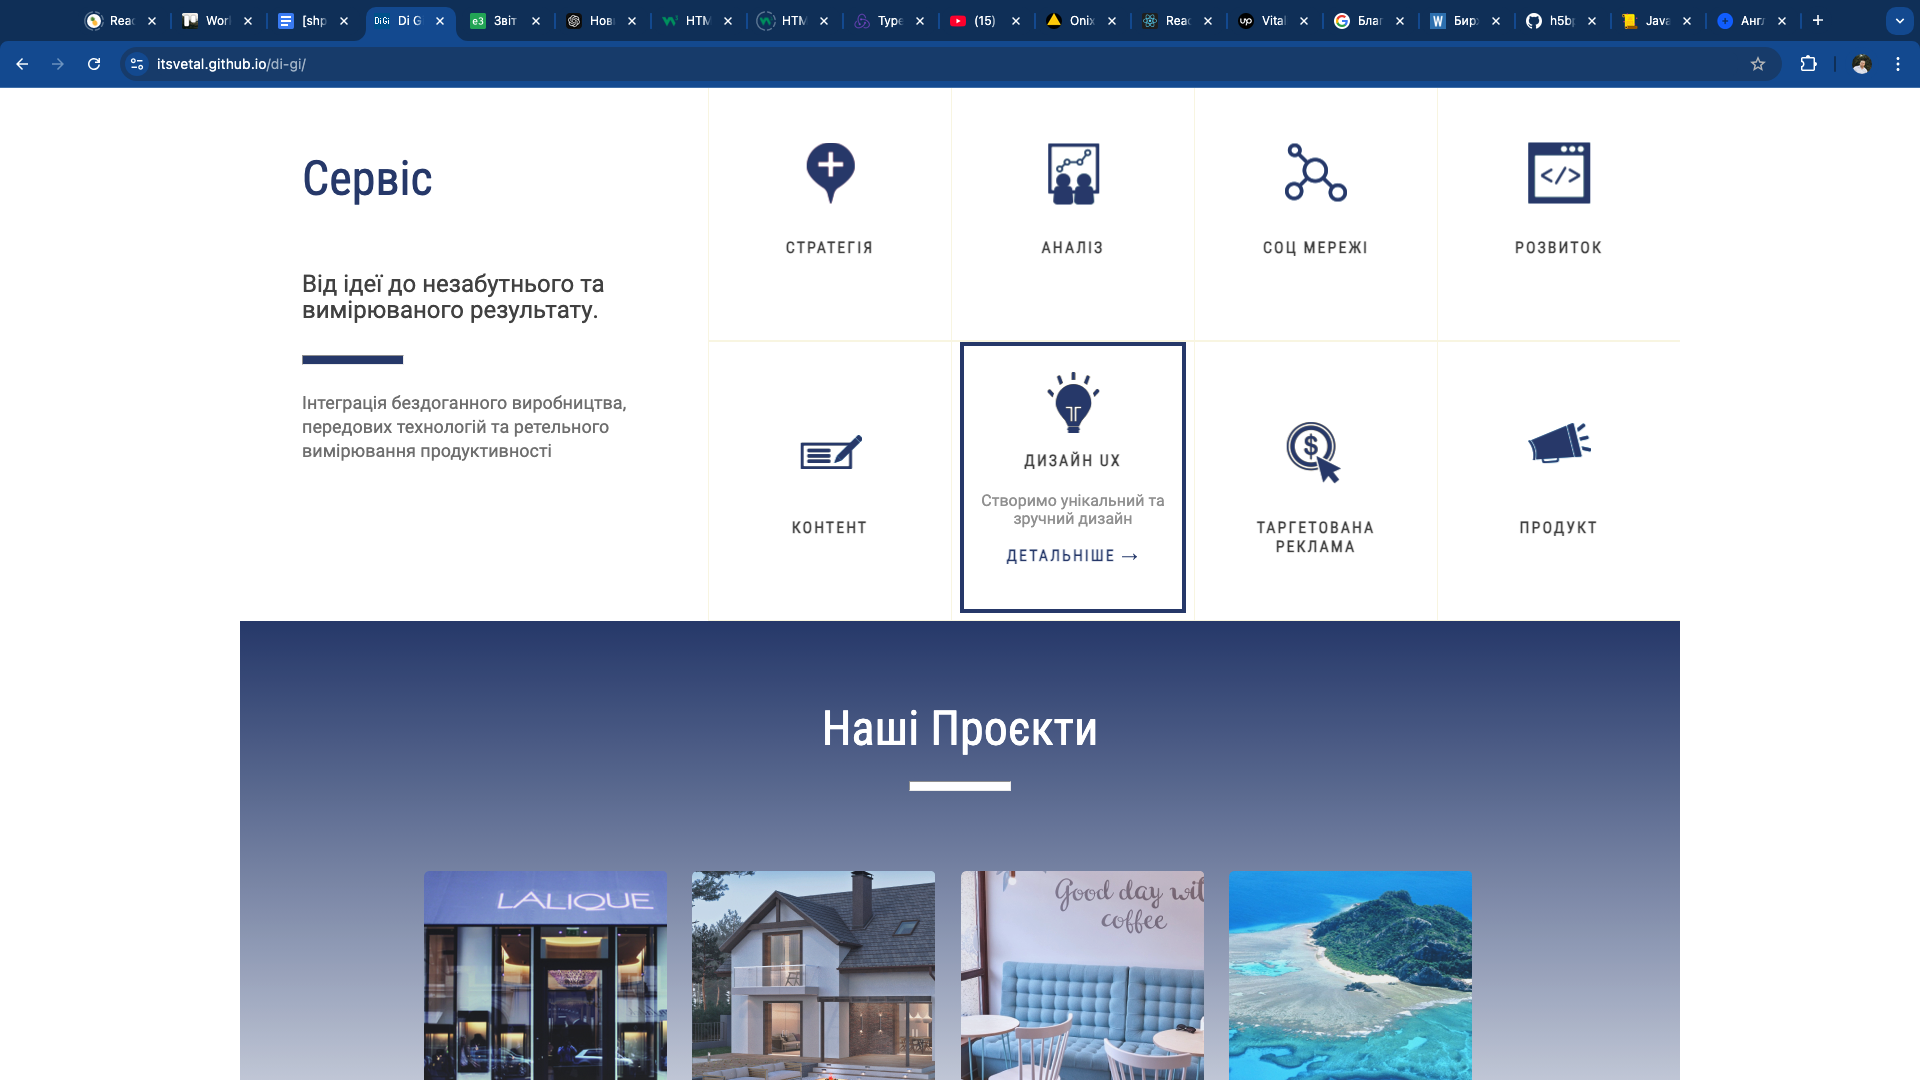Screen dimensions: 1920x1080
Task: Open the browser Extensions puzzle icon
Action: [x=1808, y=64]
